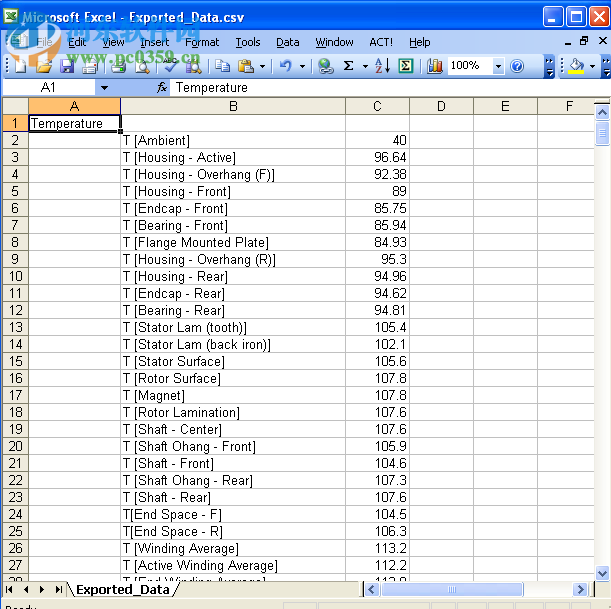Select column C header

[377, 106]
